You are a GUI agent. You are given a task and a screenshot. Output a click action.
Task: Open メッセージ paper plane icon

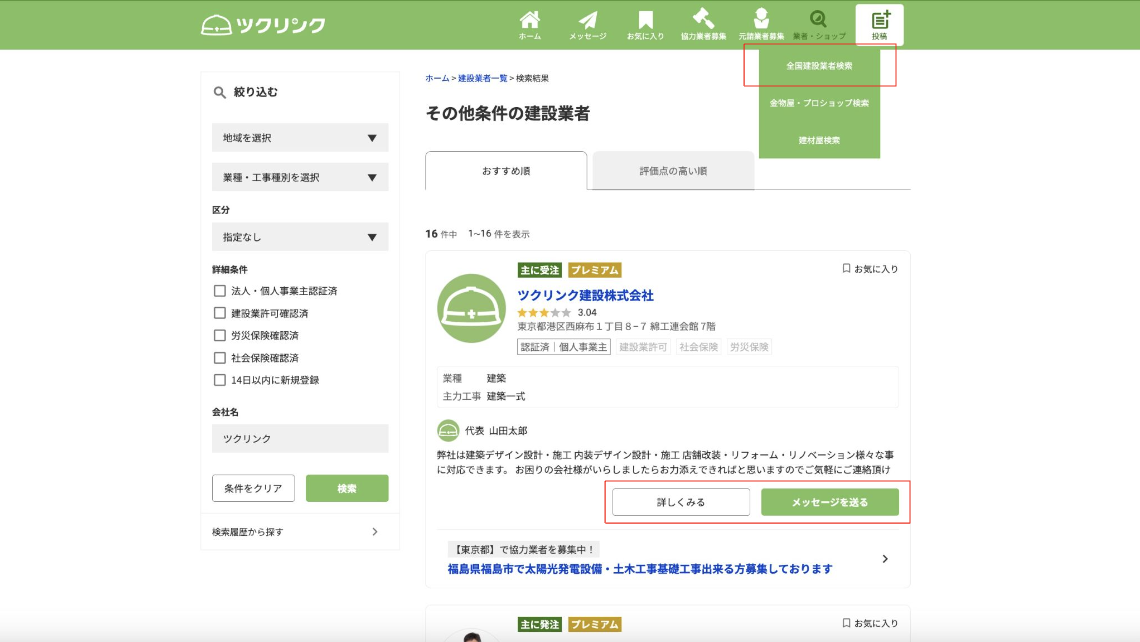pos(588,25)
